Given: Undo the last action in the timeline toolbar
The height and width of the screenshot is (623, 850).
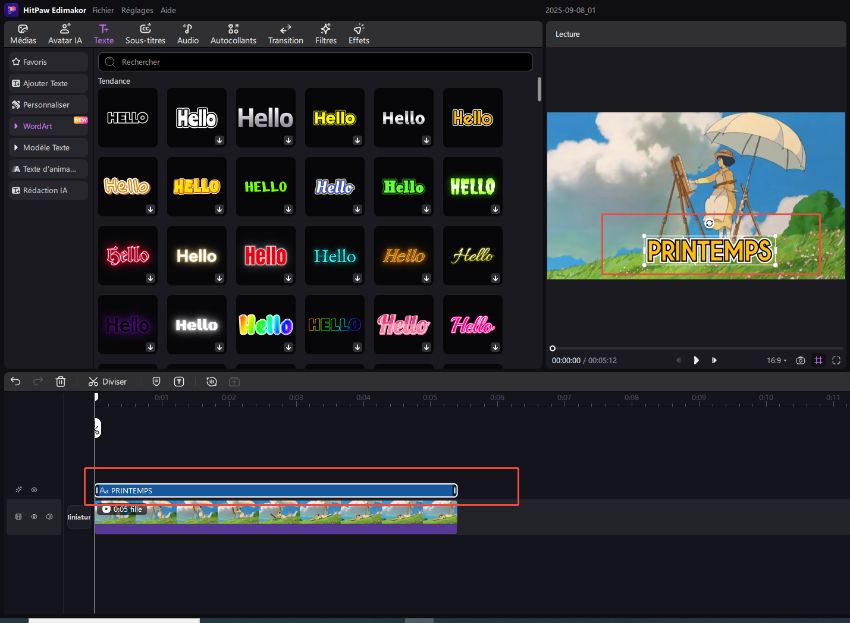Looking at the screenshot, I should pyautogui.click(x=15, y=382).
